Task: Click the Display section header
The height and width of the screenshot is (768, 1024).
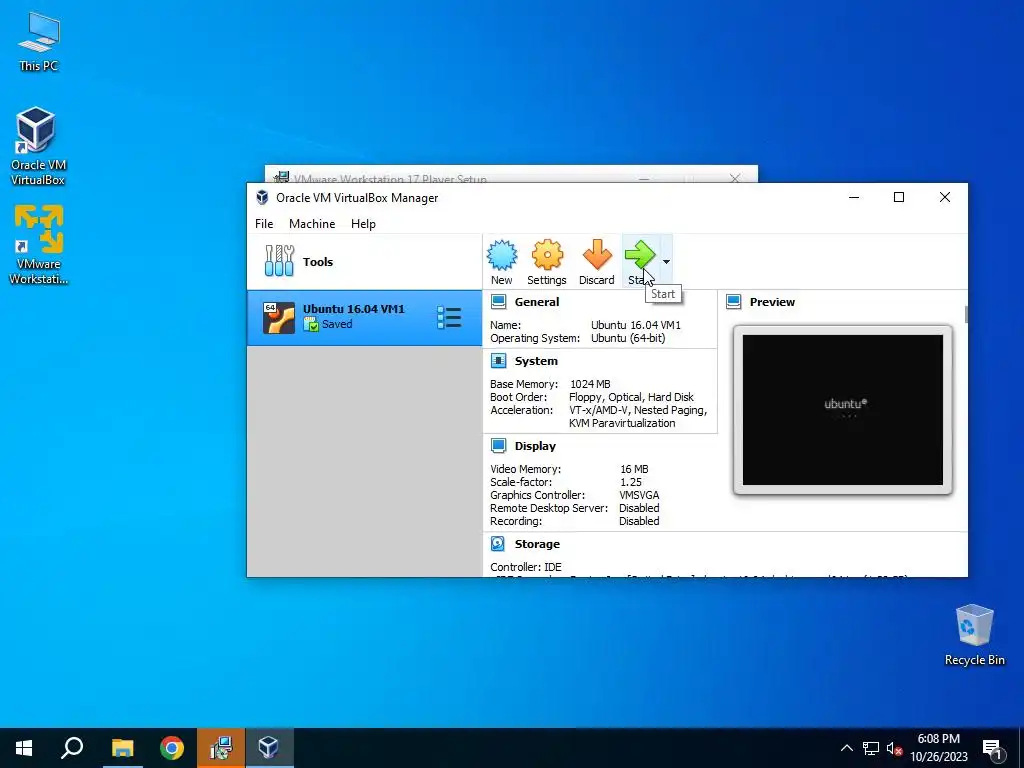Action: coord(535,445)
